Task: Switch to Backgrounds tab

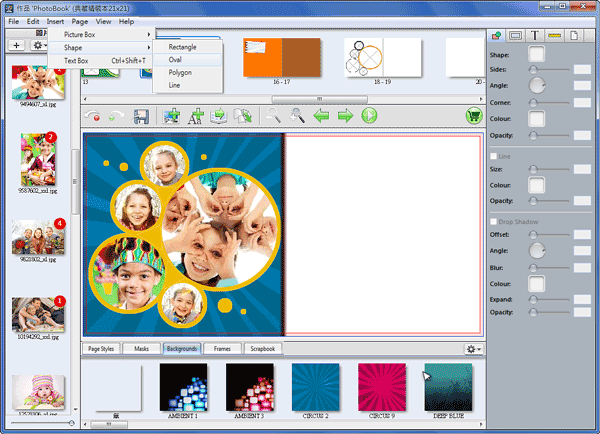Action: pyautogui.click(x=182, y=349)
